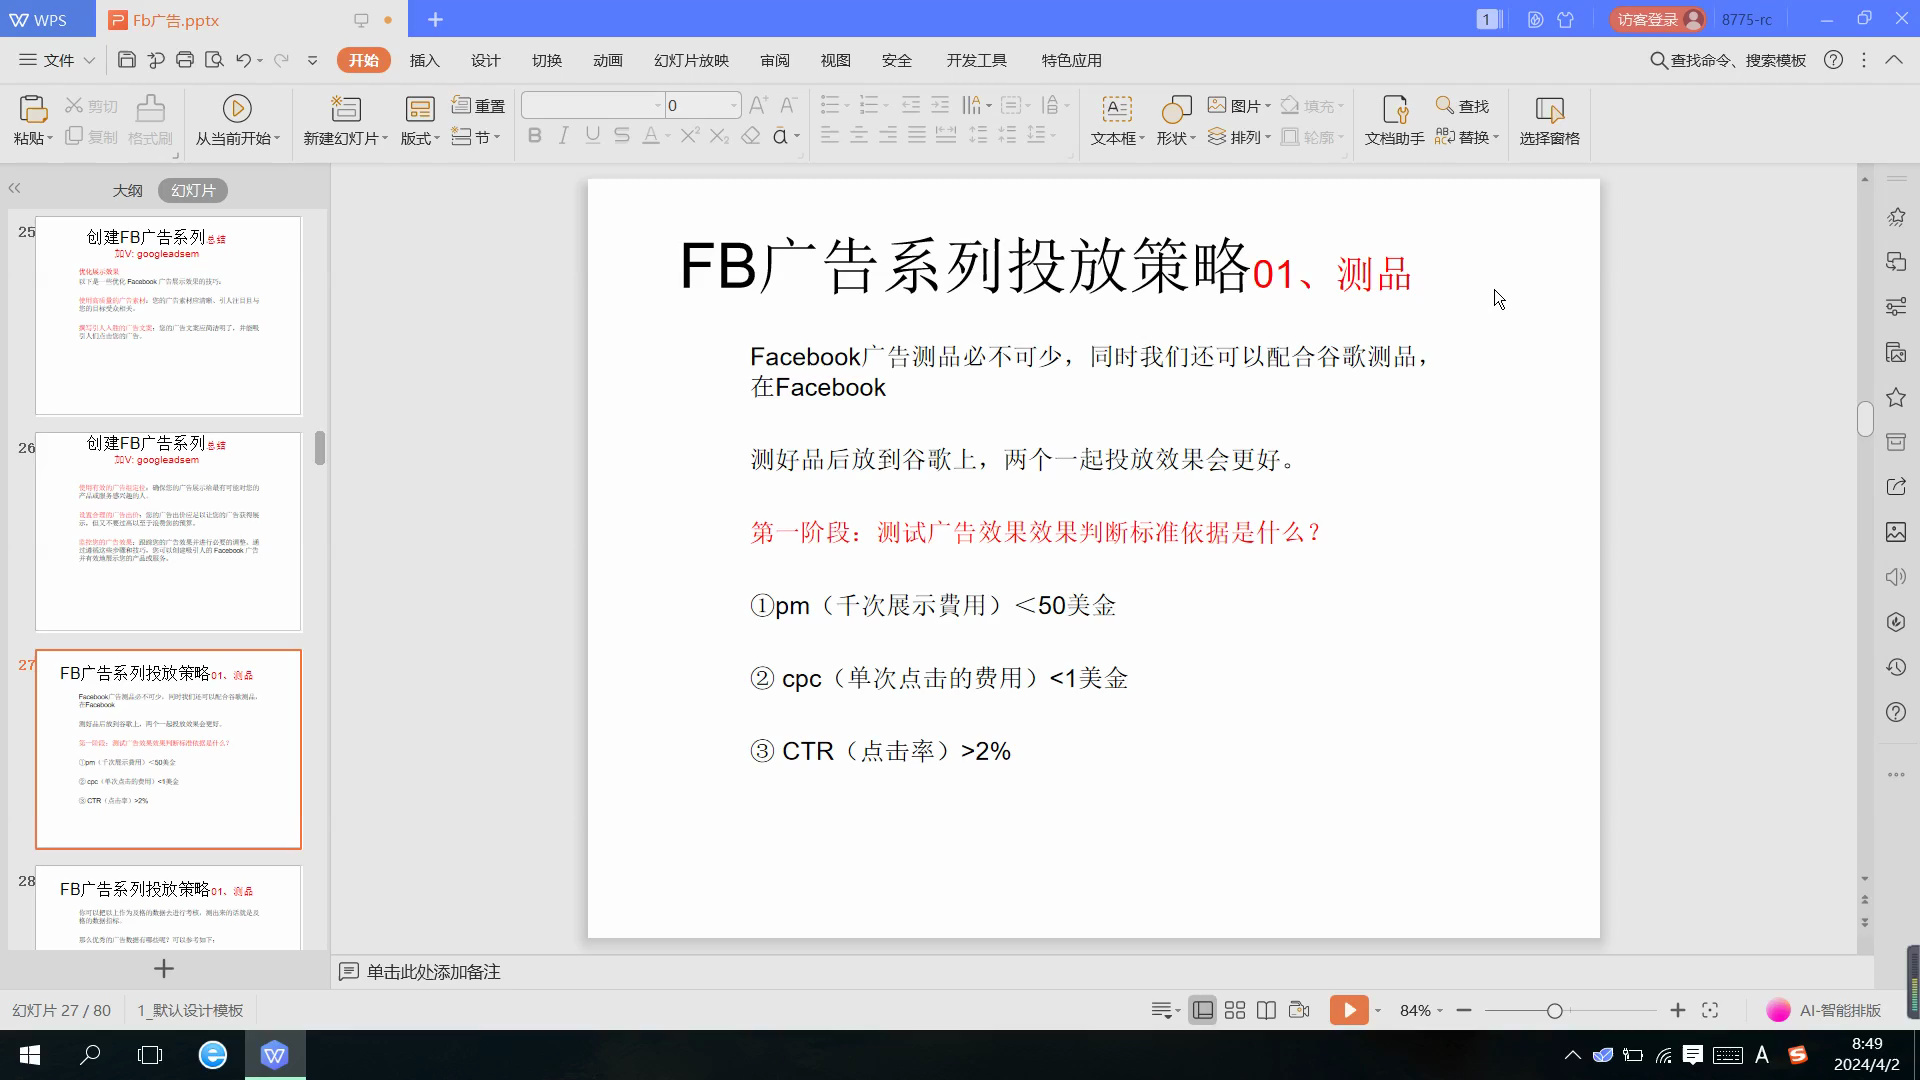Click the fit slide to window icon
Image resolution: width=1920 pixels, height=1080 pixels.
1710,1011
